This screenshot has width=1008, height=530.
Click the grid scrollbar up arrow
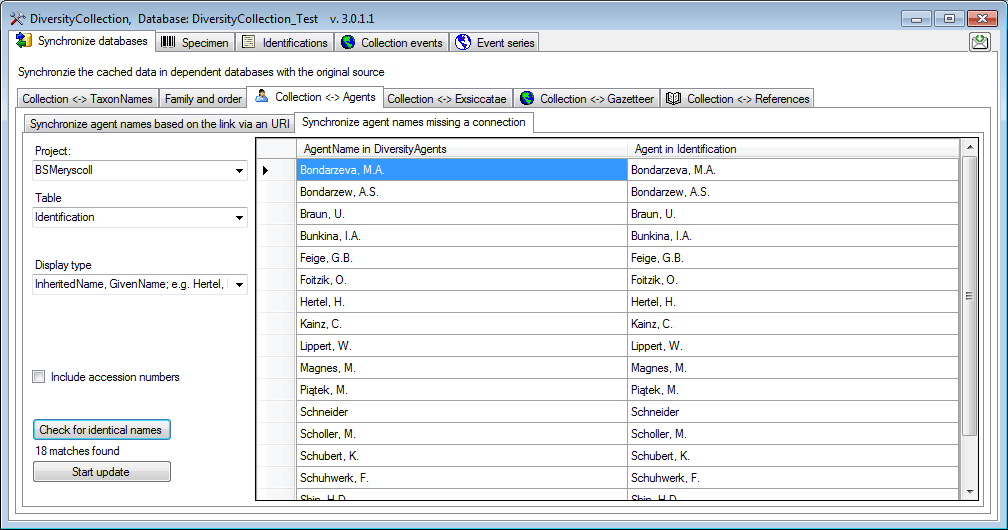[x=969, y=147]
